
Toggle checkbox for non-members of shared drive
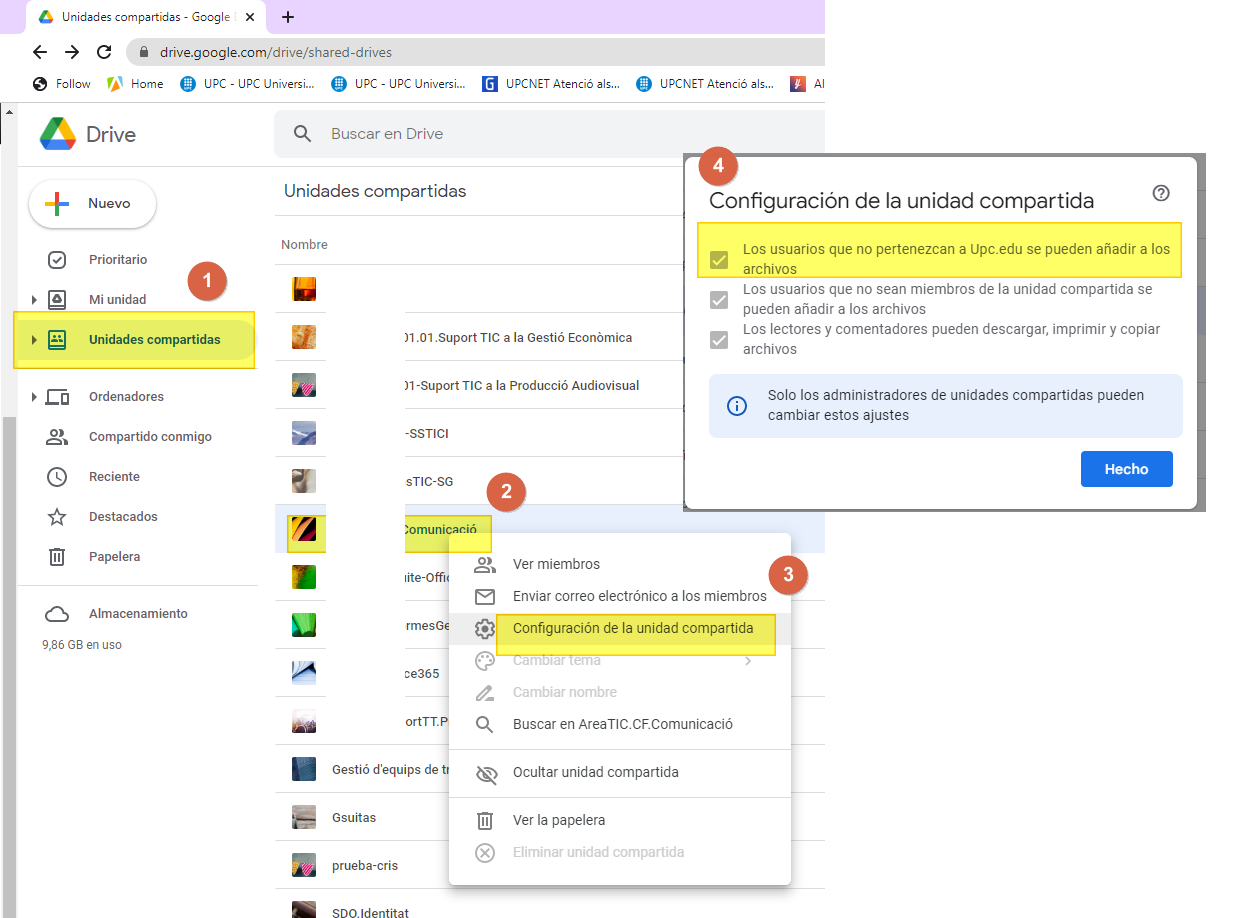tap(719, 300)
